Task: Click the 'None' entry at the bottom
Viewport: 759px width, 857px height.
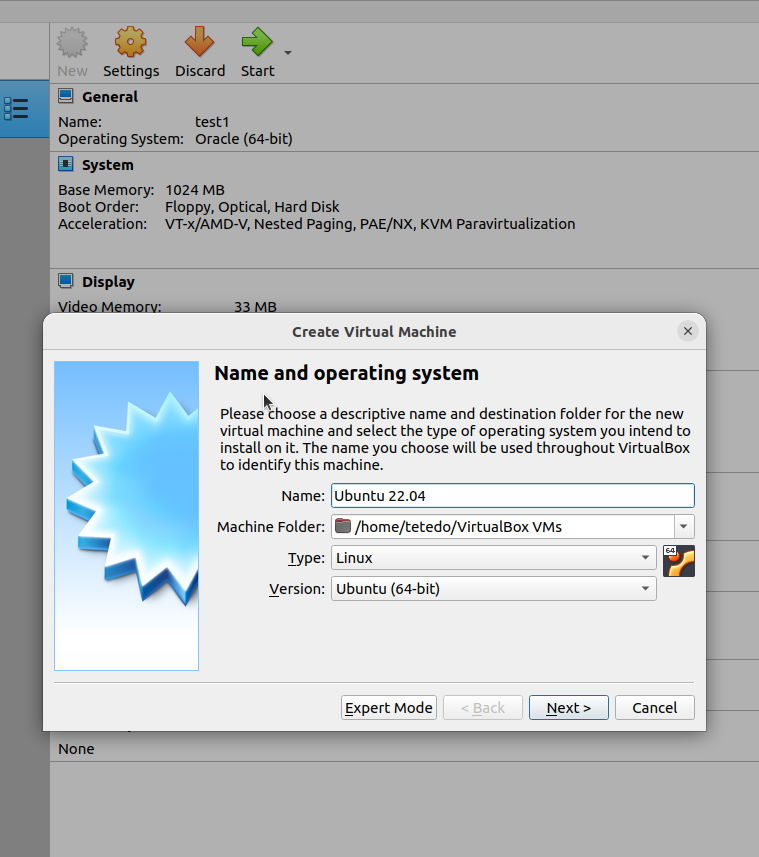Action: point(76,749)
